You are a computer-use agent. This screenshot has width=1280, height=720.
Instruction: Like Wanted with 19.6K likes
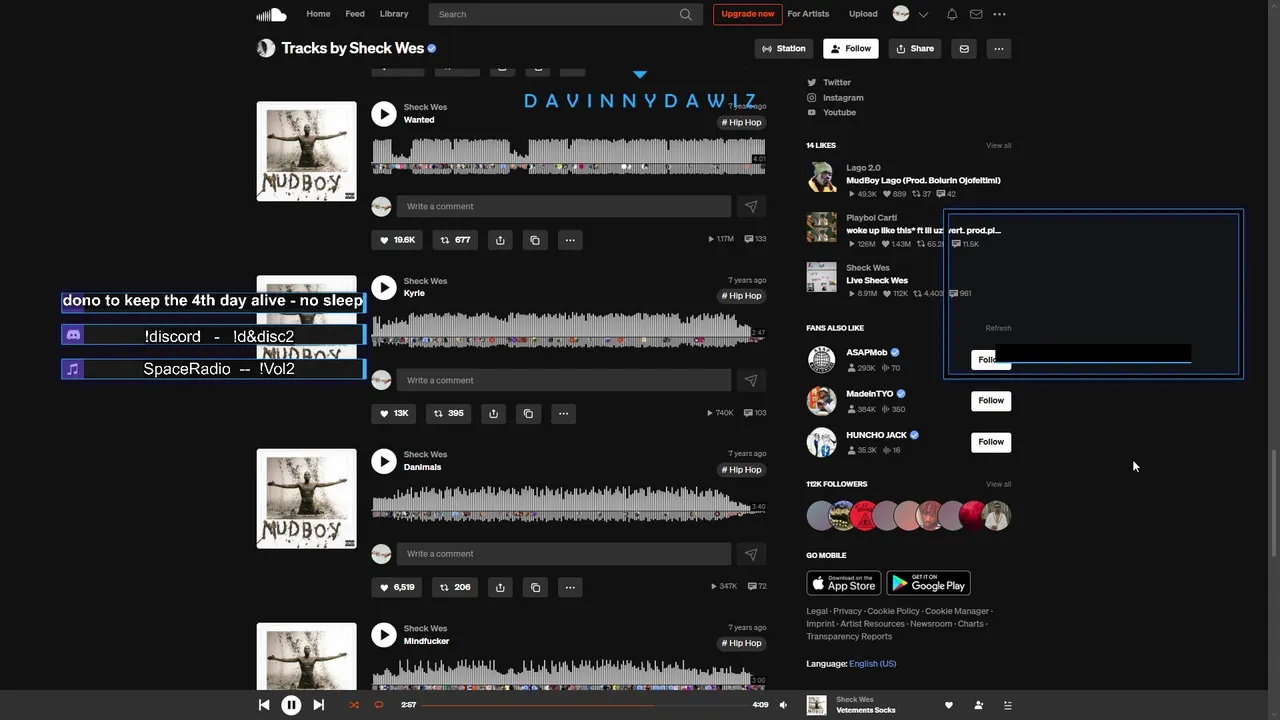(397, 240)
